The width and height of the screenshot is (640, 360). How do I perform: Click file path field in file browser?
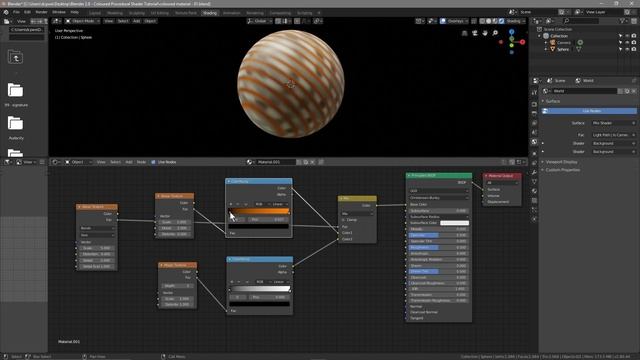point(27,30)
